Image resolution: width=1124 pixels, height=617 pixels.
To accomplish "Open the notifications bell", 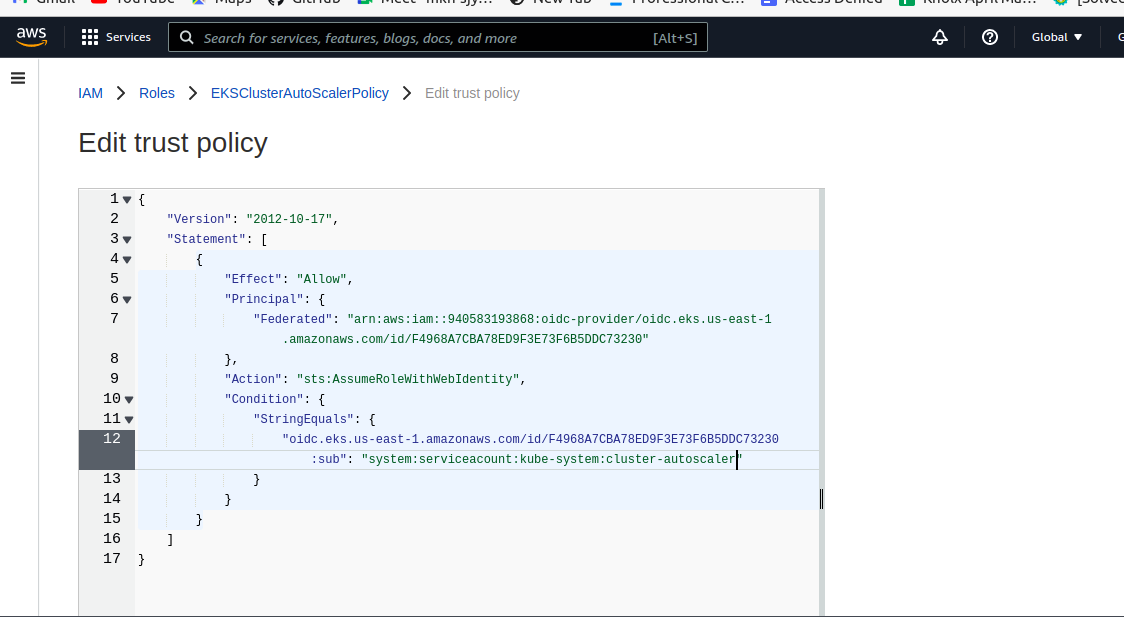I will (940, 37).
